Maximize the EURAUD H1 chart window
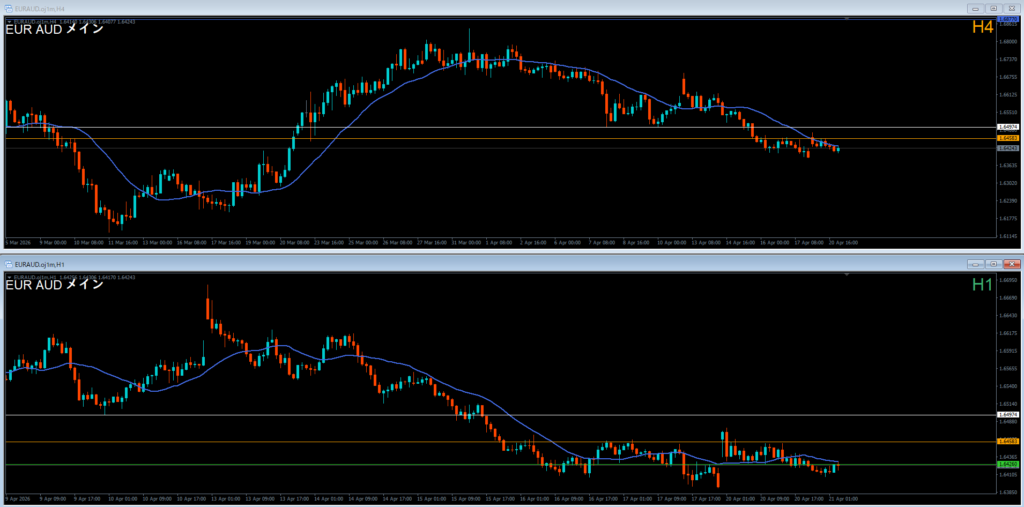This screenshot has width=1024, height=507. 994,264
